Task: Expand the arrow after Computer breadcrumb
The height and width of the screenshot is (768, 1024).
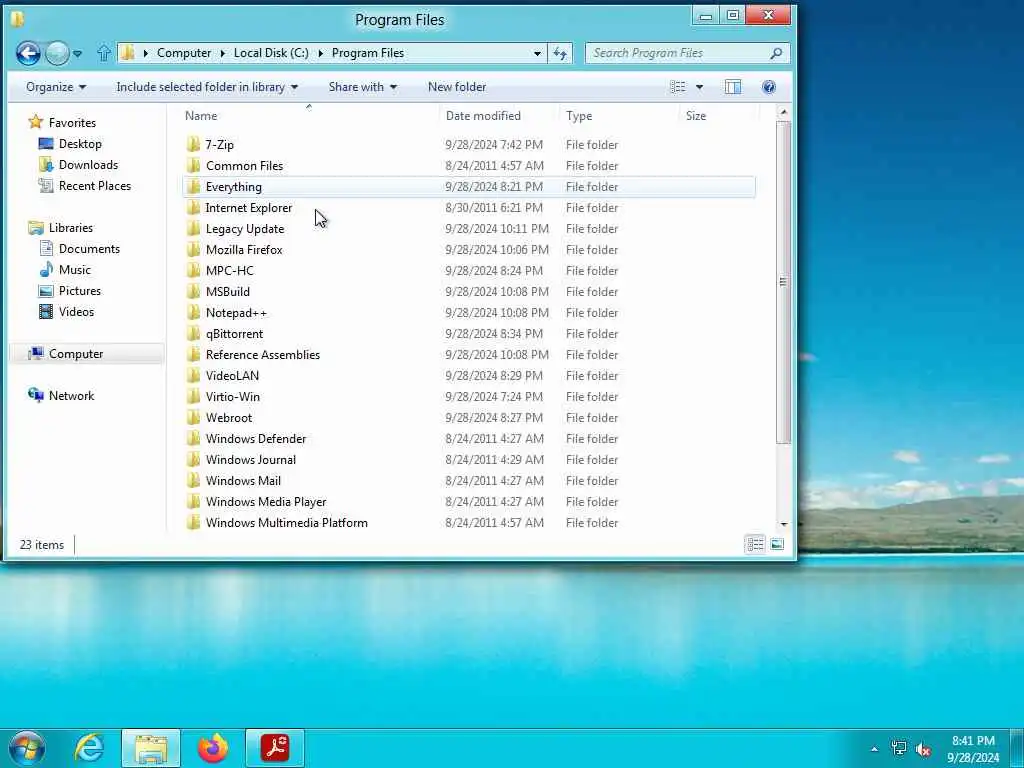Action: [x=222, y=54]
